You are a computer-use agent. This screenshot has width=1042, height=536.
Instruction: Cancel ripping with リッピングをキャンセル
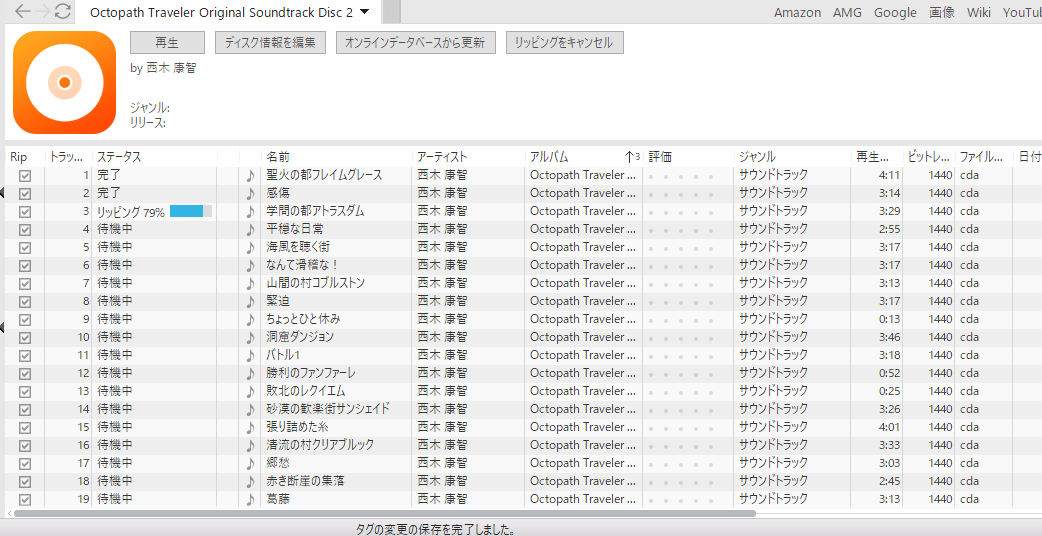tap(564, 43)
